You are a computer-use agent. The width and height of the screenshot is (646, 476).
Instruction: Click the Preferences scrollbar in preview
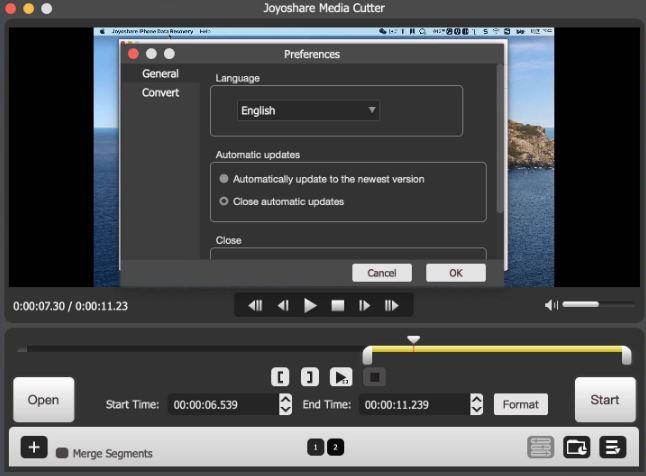point(500,138)
